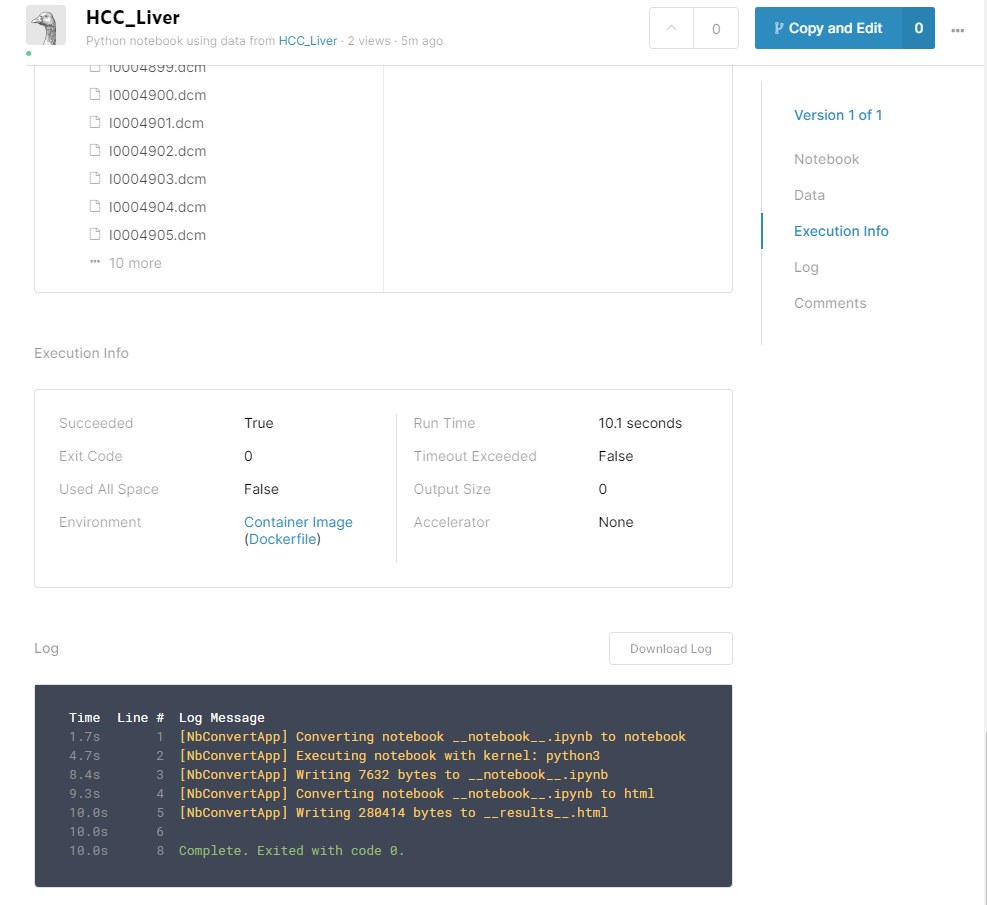Upvote the notebook with the arrow button

click(672, 28)
